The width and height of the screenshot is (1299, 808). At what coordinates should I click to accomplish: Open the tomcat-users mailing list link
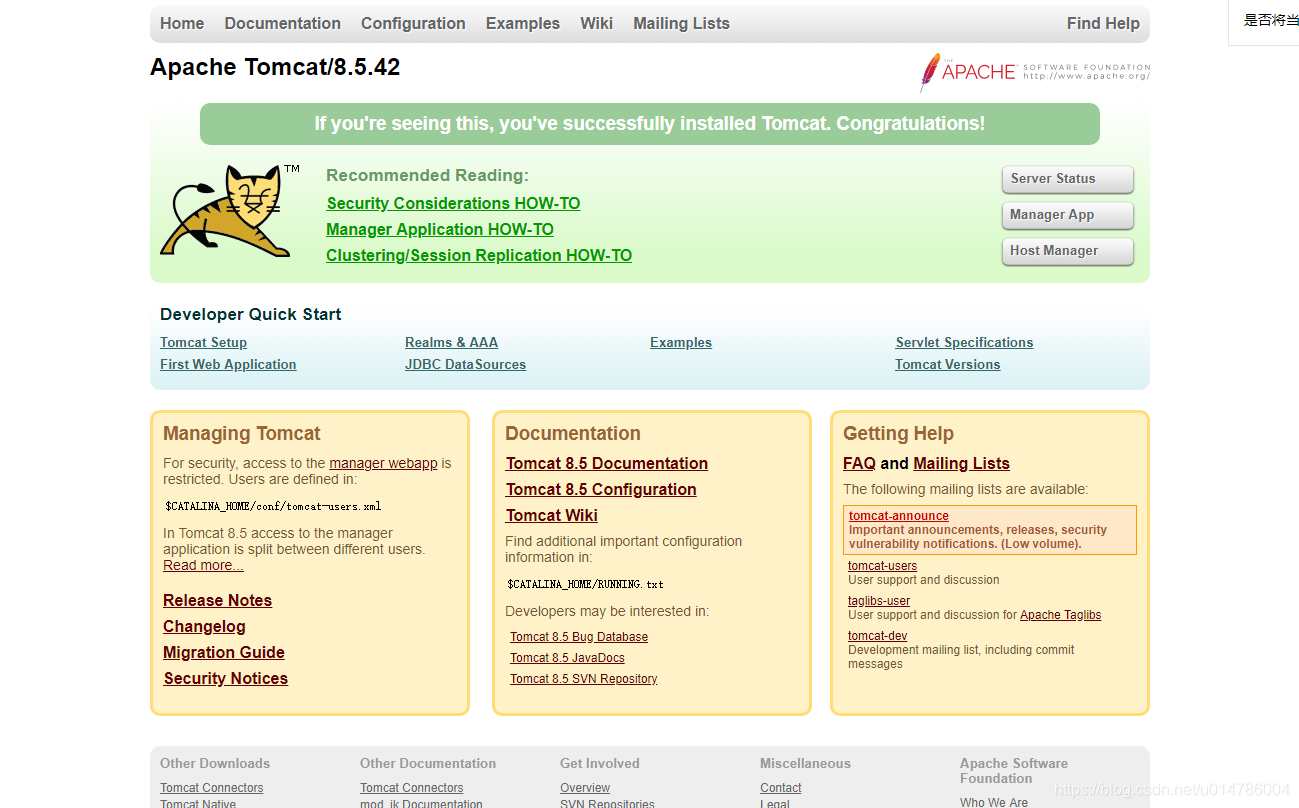pos(882,566)
